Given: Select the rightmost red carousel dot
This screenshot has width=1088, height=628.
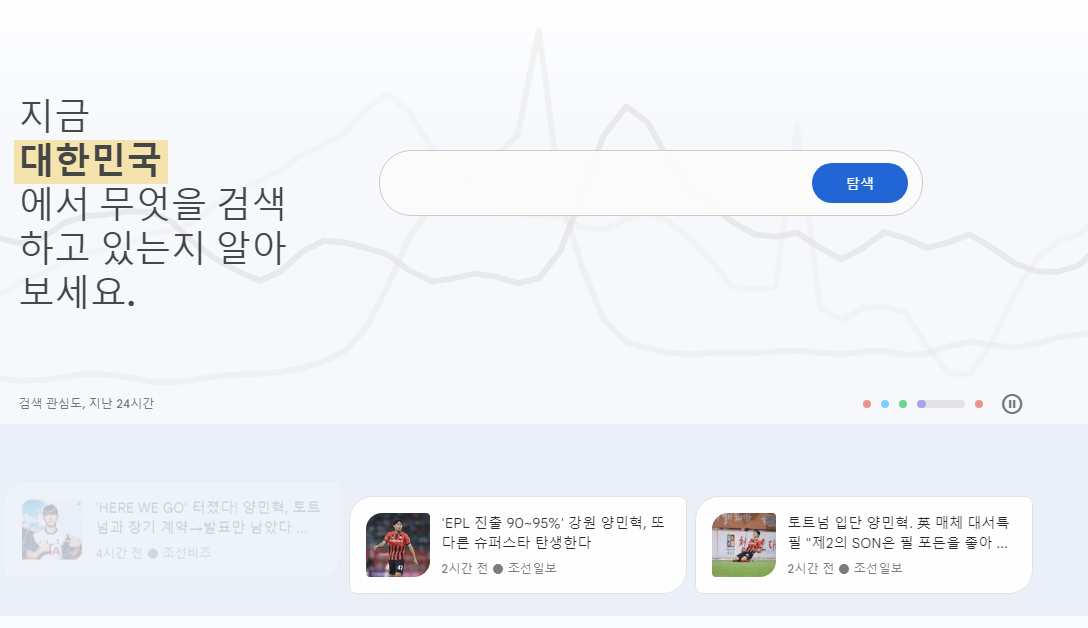Looking at the screenshot, I should (x=978, y=404).
